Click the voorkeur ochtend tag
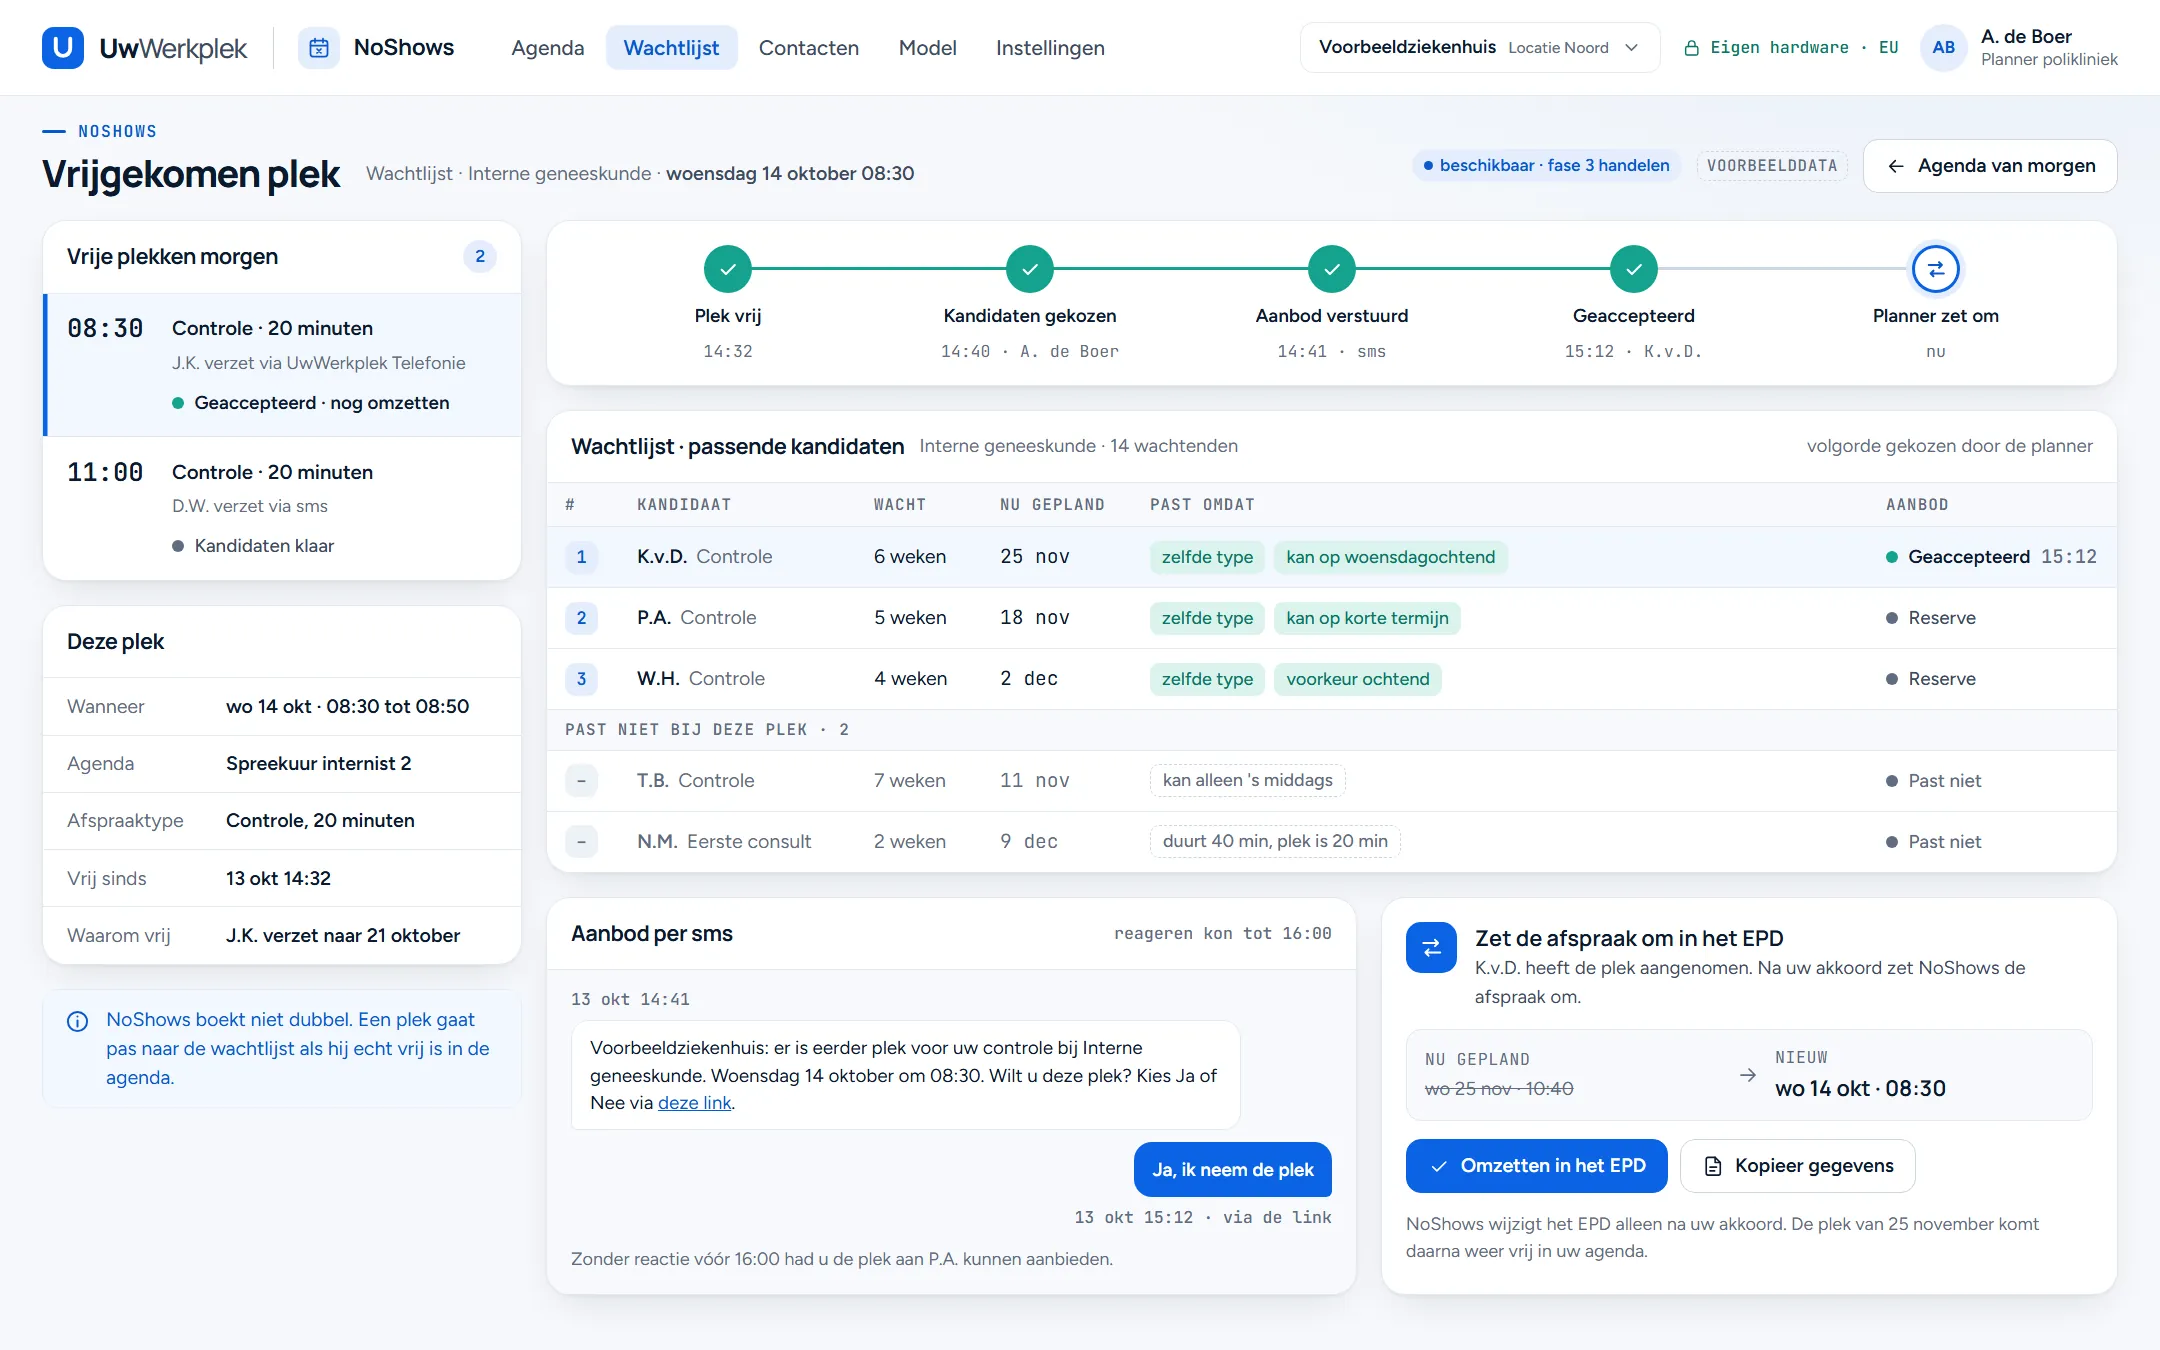This screenshot has width=2160, height=1350. 1357,679
